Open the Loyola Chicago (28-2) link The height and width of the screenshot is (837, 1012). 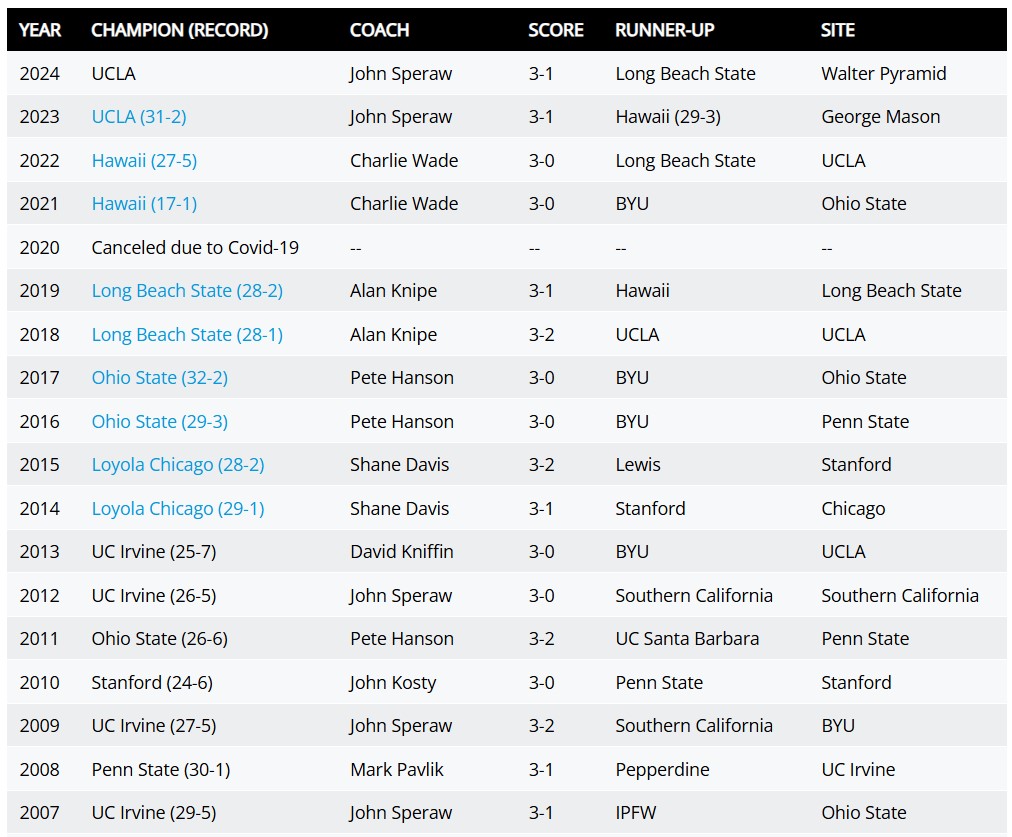point(177,465)
